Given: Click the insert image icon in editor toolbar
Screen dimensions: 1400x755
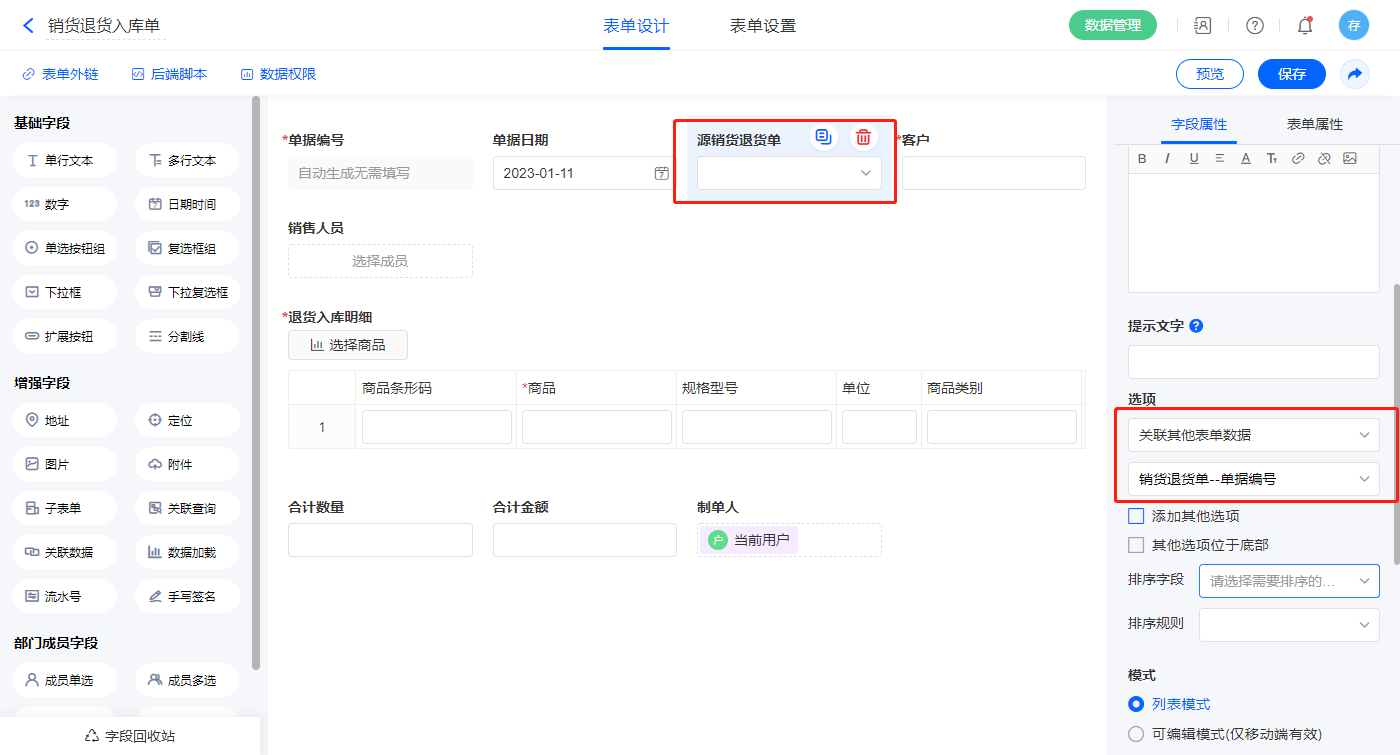Looking at the screenshot, I should click(x=1349, y=158).
